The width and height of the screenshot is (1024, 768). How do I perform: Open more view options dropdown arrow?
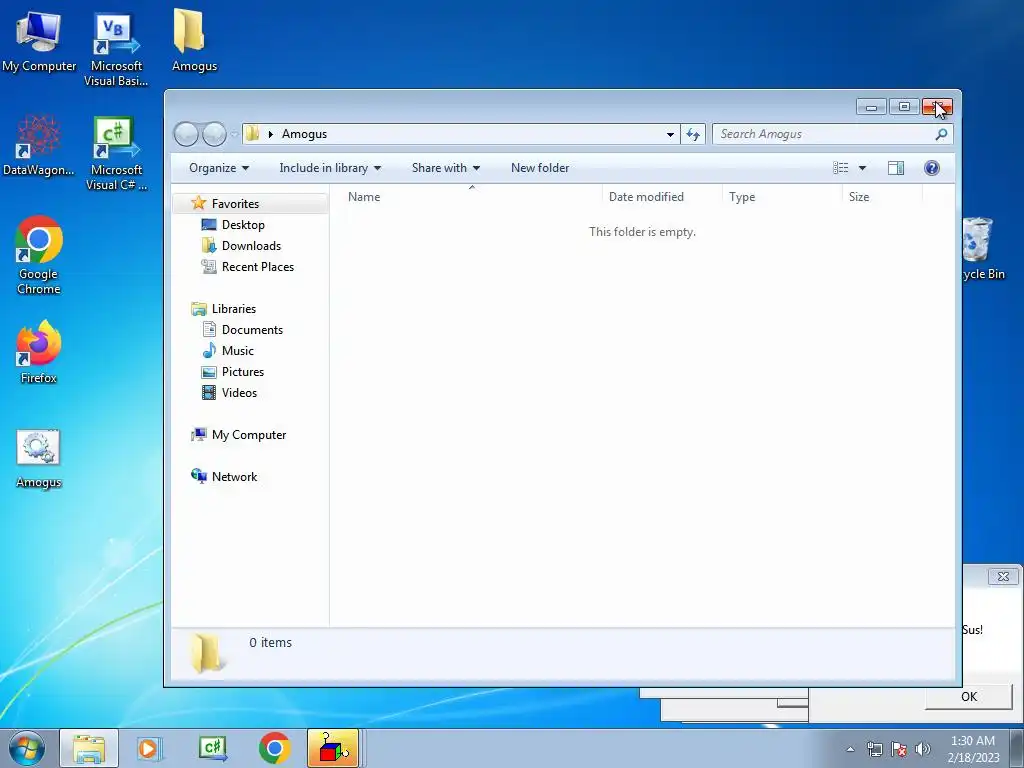click(862, 168)
